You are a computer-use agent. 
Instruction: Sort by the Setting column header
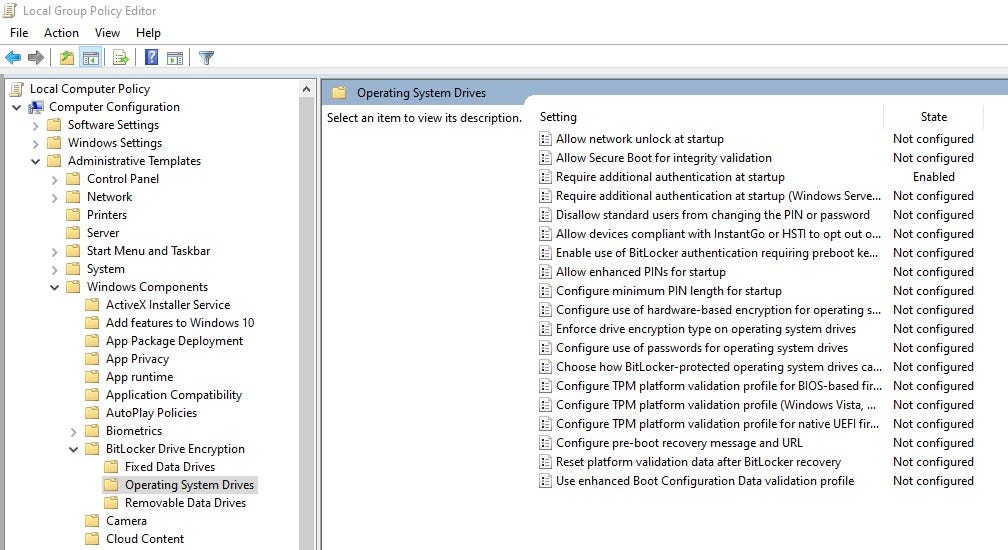coord(558,117)
